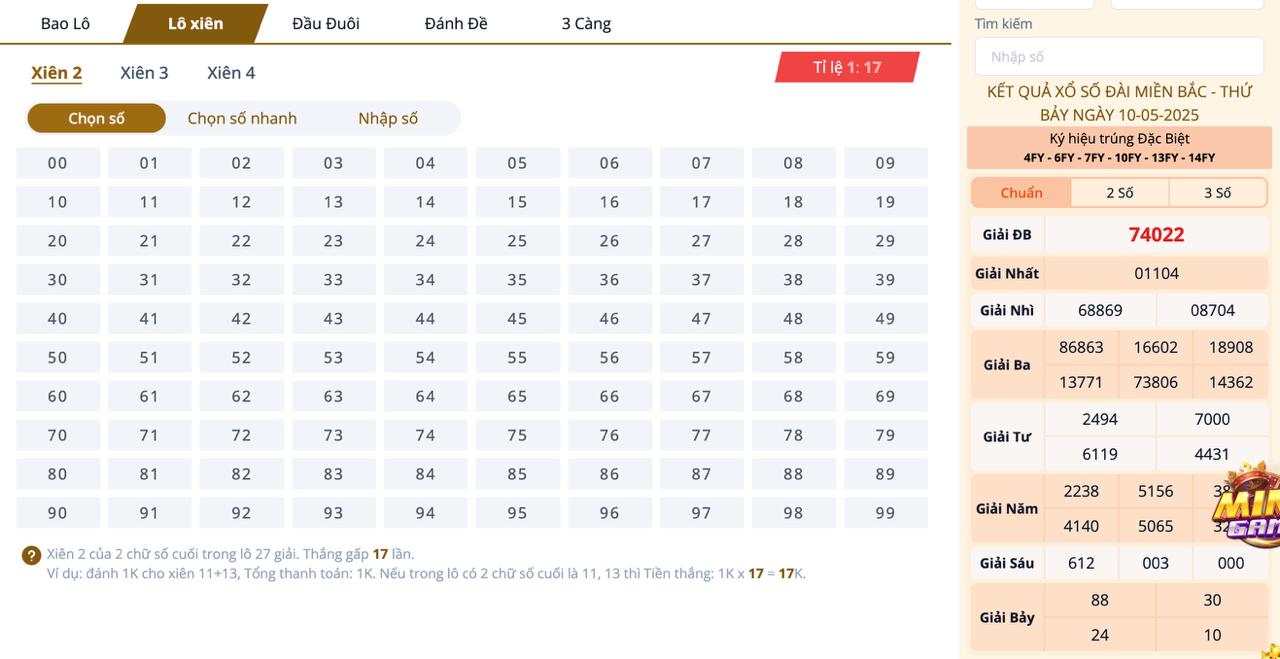
Task: Show results in 3 Số format
Action: coord(1217,193)
